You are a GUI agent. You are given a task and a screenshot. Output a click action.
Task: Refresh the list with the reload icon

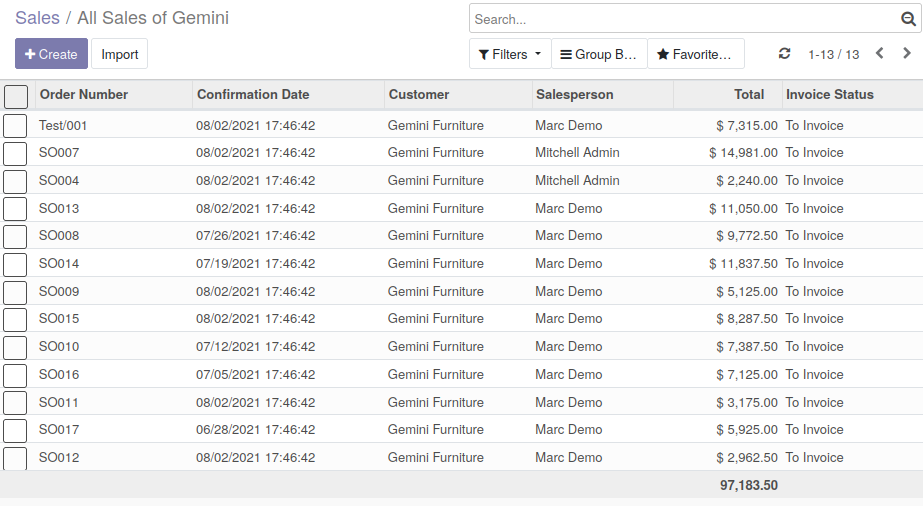(x=784, y=54)
